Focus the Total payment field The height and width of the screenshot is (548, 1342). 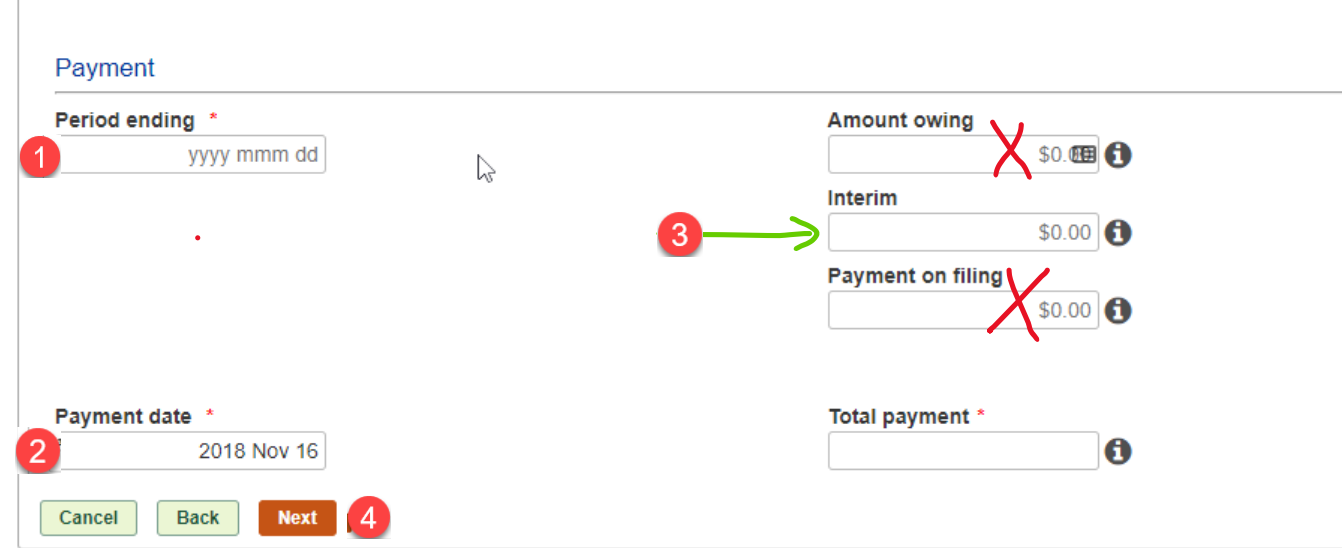[963, 451]
